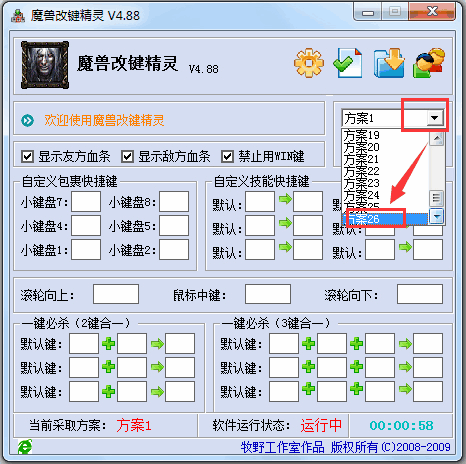Click the app icon in the title bar

(x=18, y=16)
